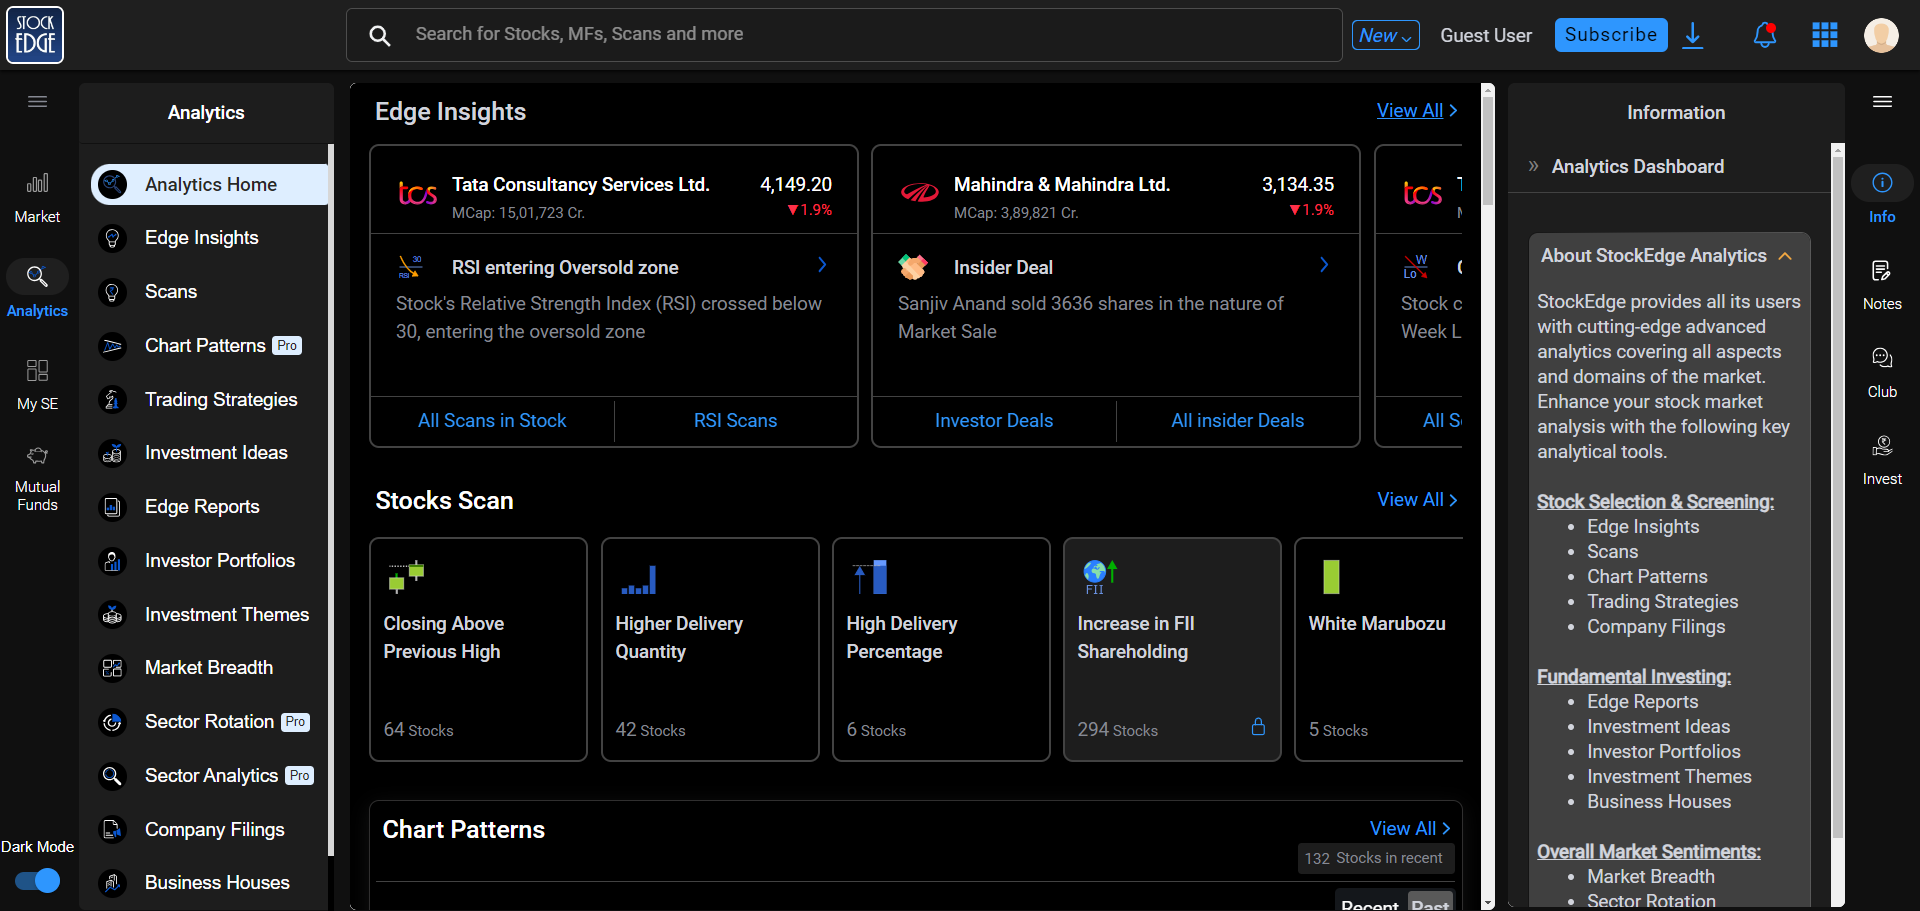Open the user profile avatar
The width and height of the screenshot is (1920, 911).
click(1881, 35)
